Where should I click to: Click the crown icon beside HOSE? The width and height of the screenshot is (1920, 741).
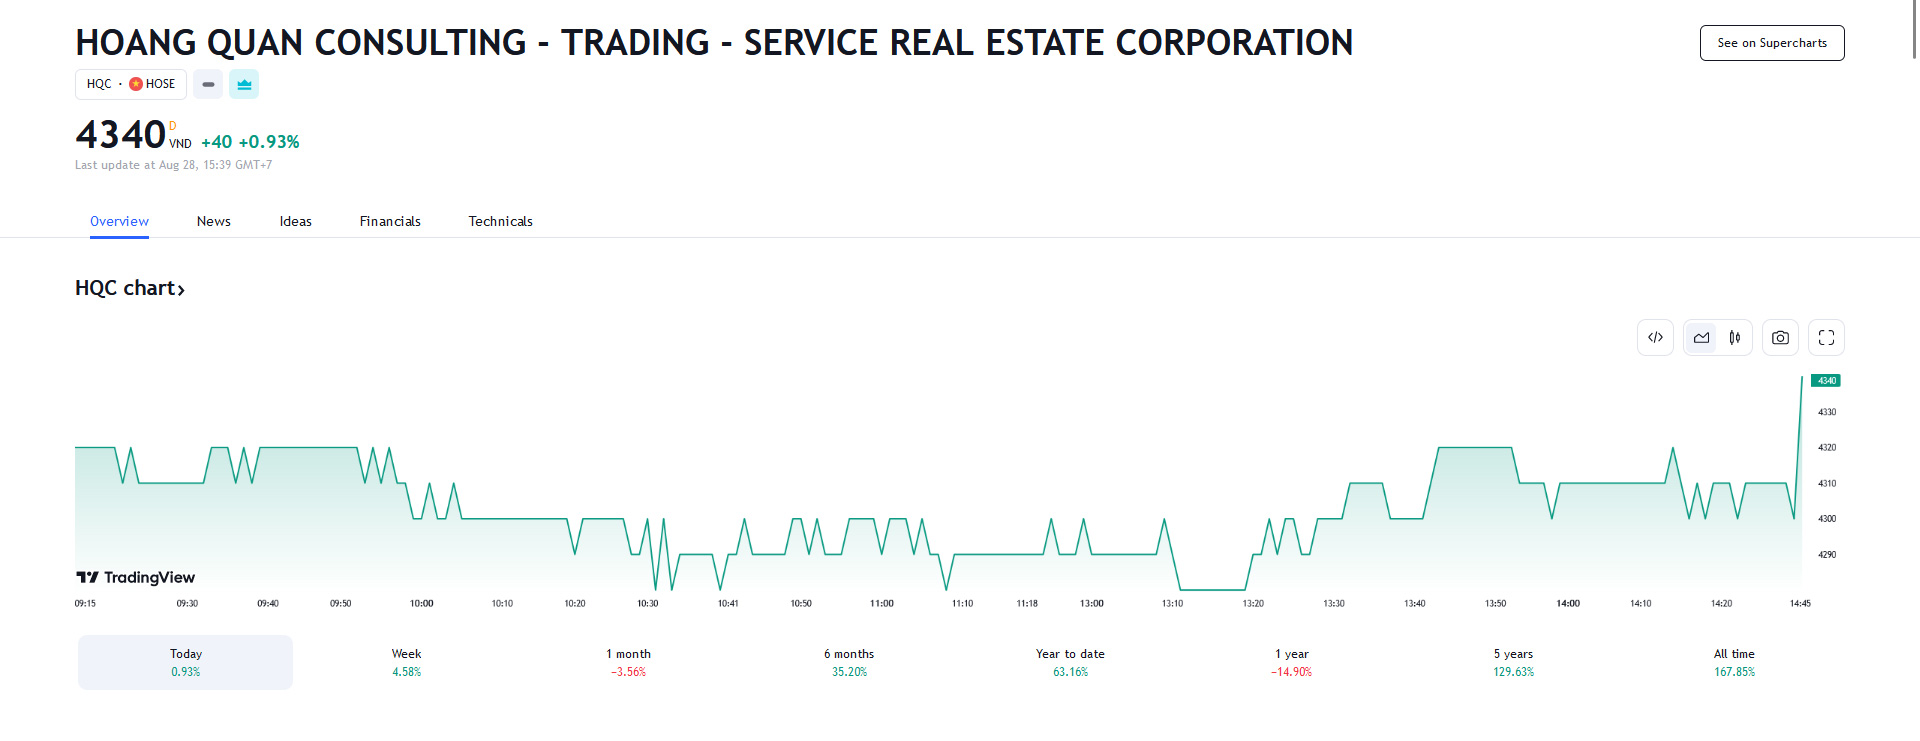[x=244, y=84]
